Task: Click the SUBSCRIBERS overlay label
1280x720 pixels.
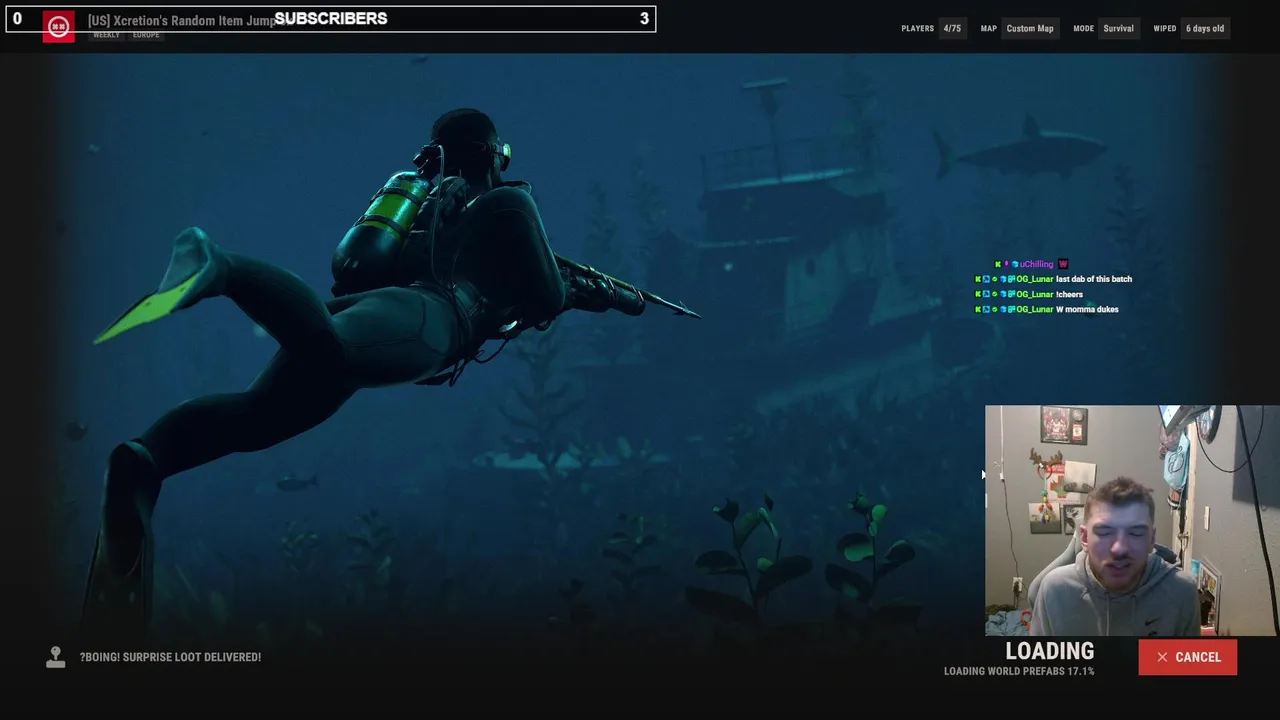Action: 331,18
